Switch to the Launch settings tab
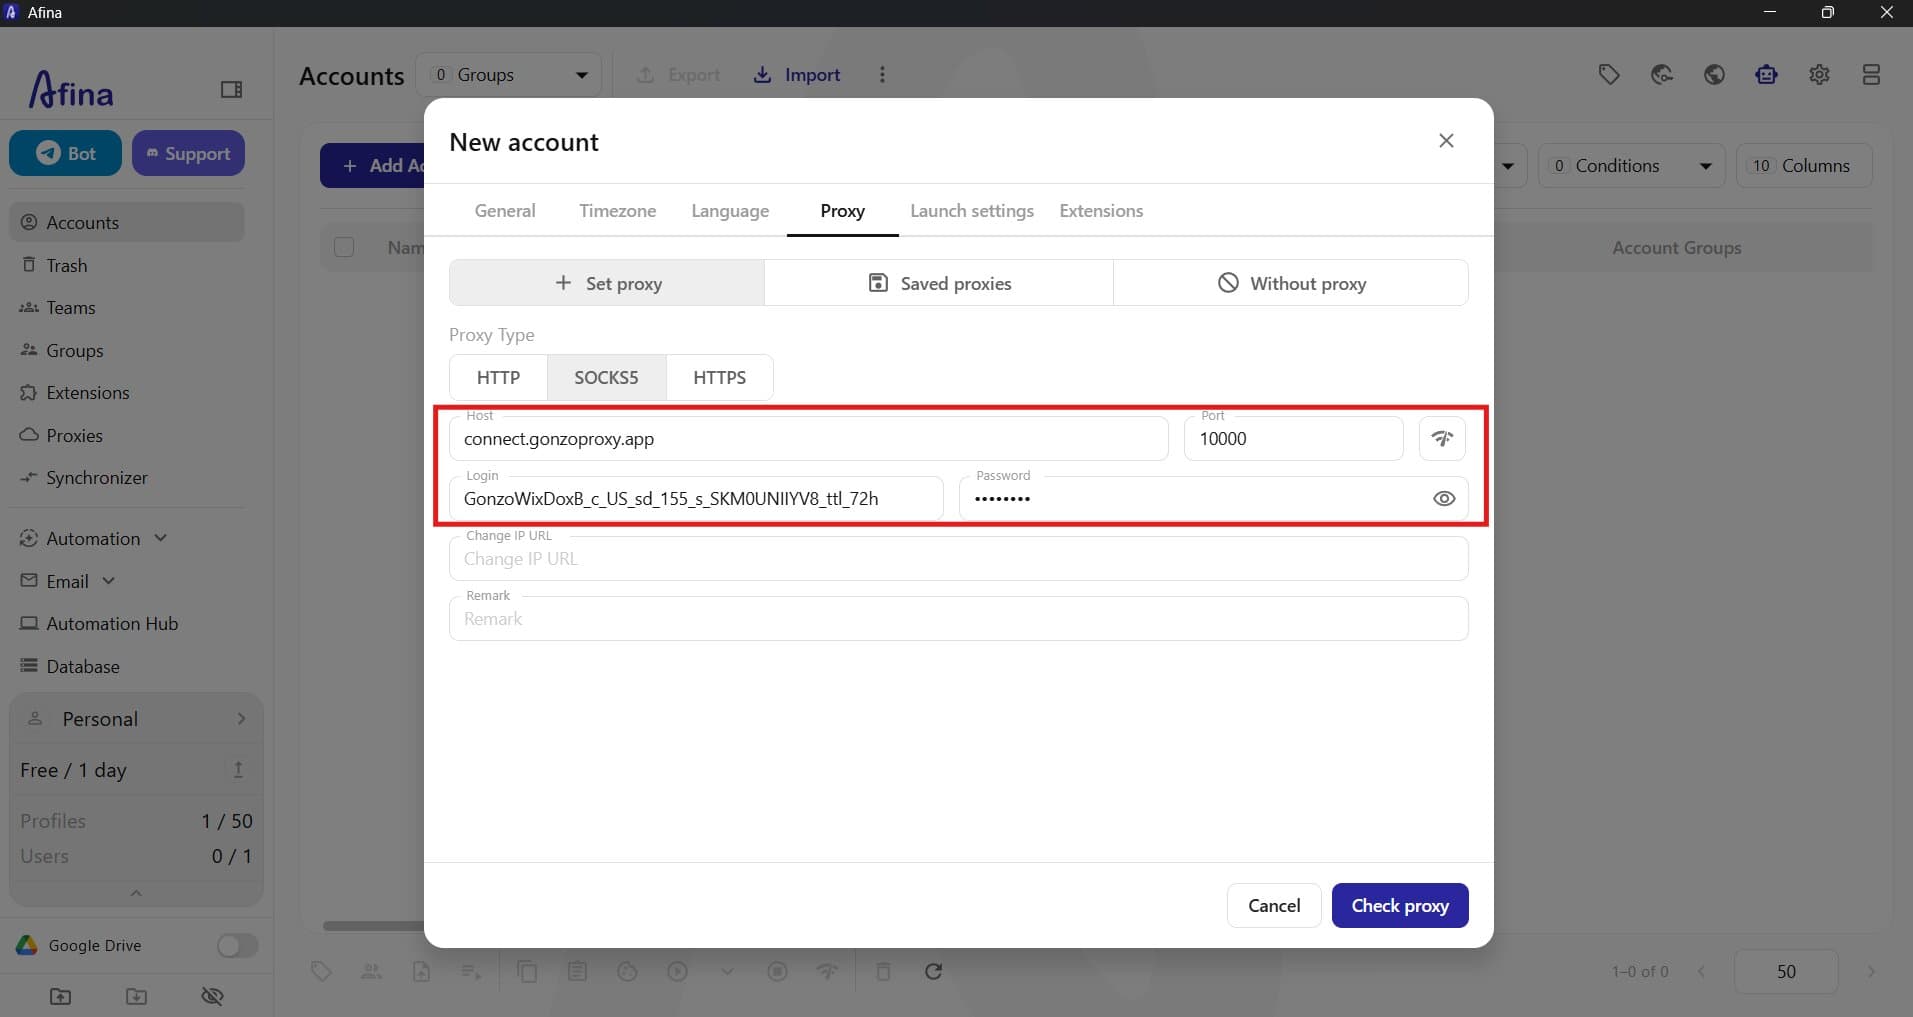Viewport: 1913px width, 1017px height. point(971,211)
